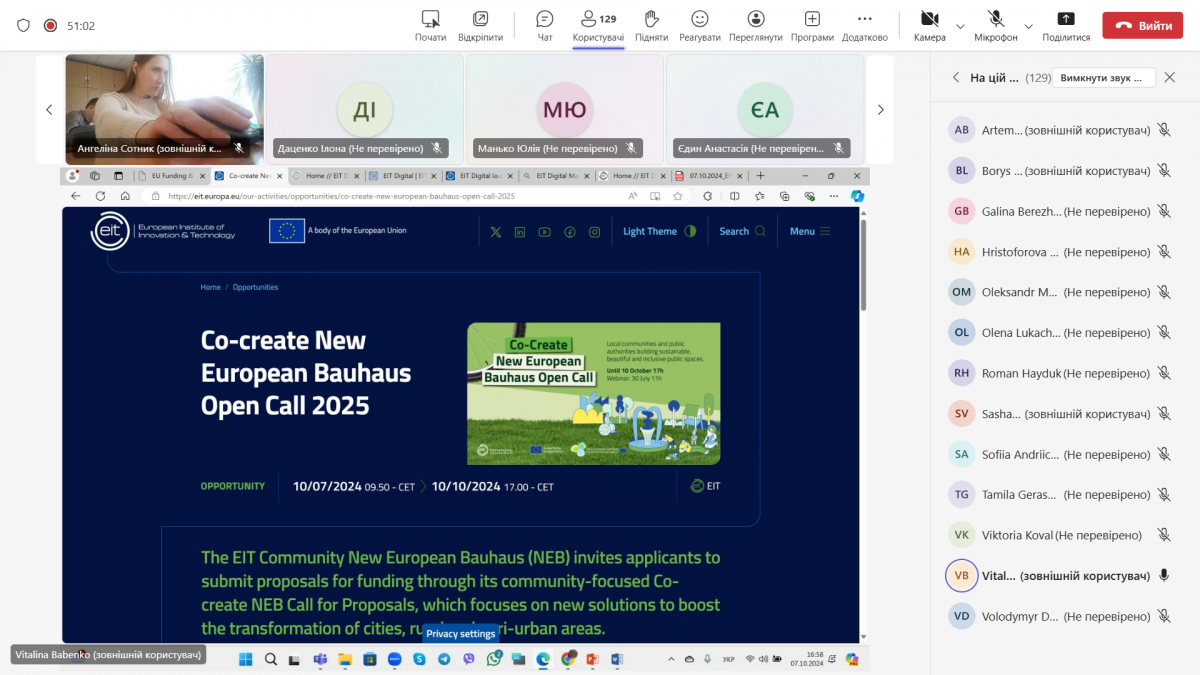
Task: Open WhatsApp from the shared taskbar
Action: (494, 659)
